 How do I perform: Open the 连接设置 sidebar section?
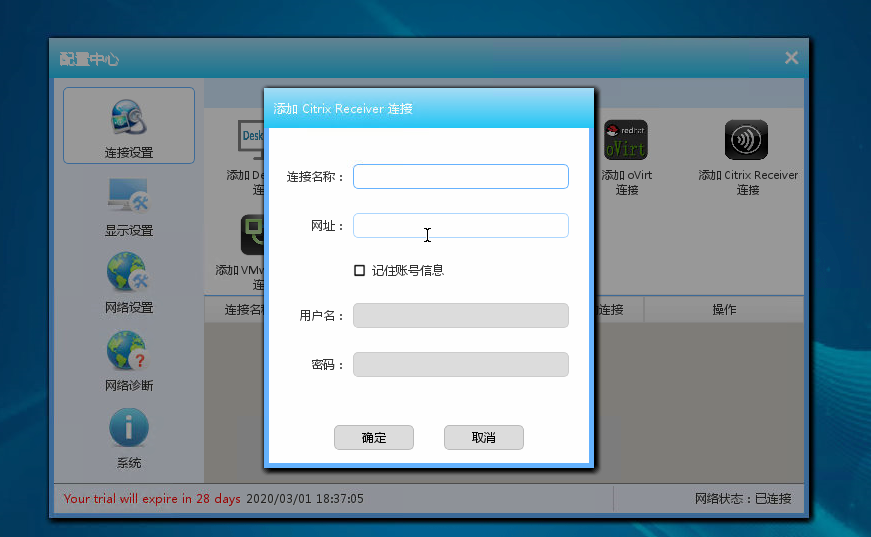[x=129, y=126]
